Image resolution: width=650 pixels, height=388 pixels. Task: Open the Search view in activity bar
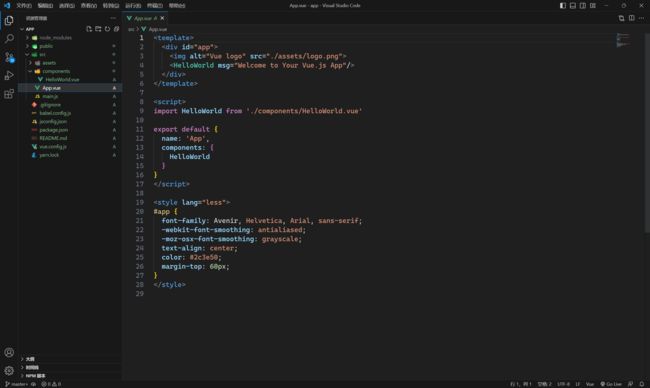pyautogui.click(x=9, y=39)
